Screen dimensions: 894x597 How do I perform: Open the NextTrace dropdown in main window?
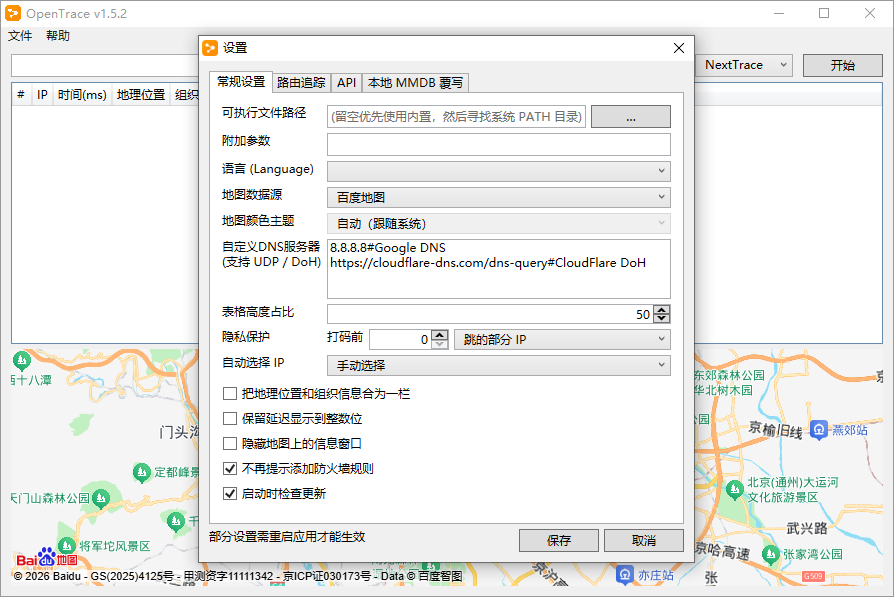743,65
